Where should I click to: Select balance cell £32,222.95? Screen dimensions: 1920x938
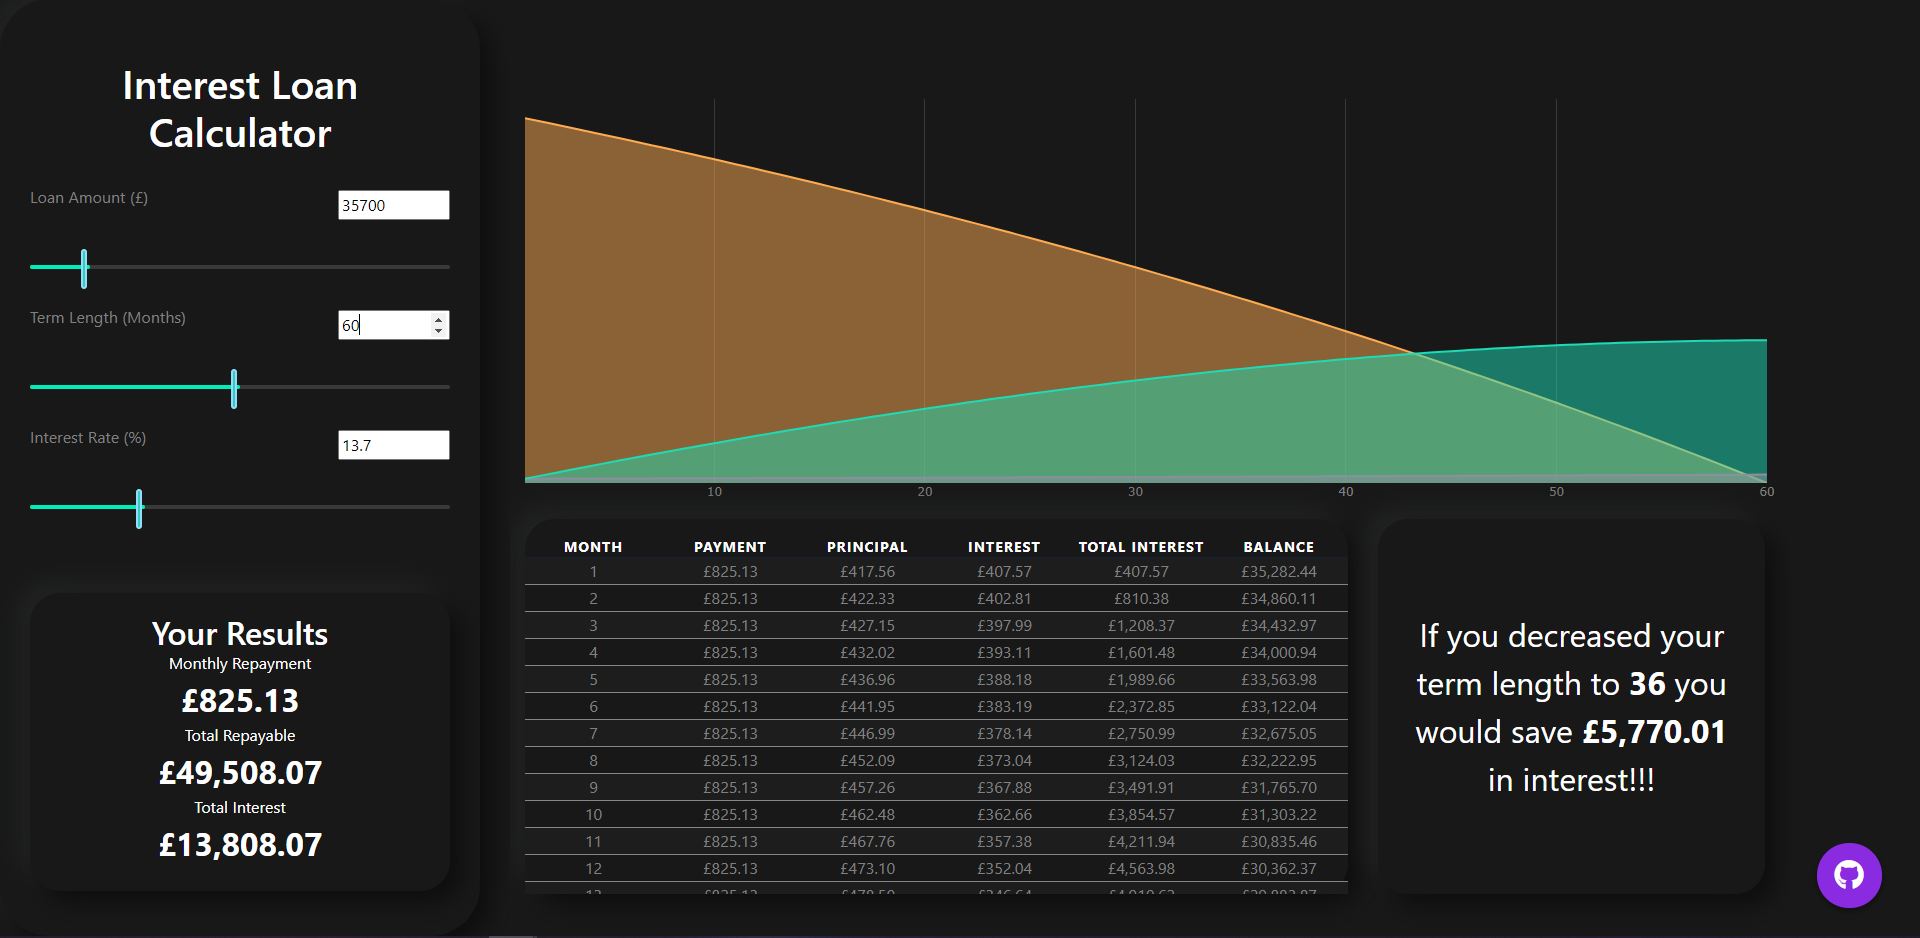[x=1279, y=761]
